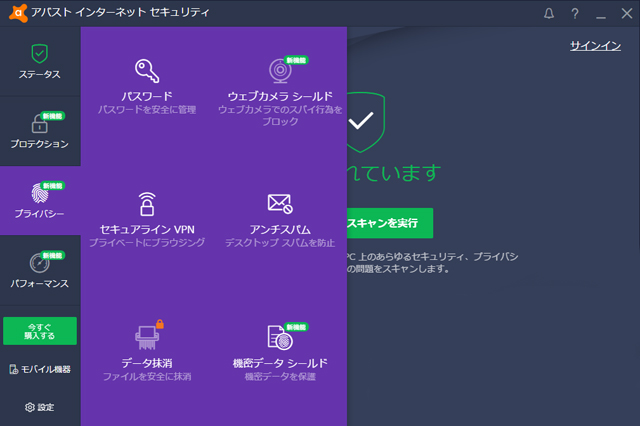Select the プロテクション menu label

[x=40, y=144]
